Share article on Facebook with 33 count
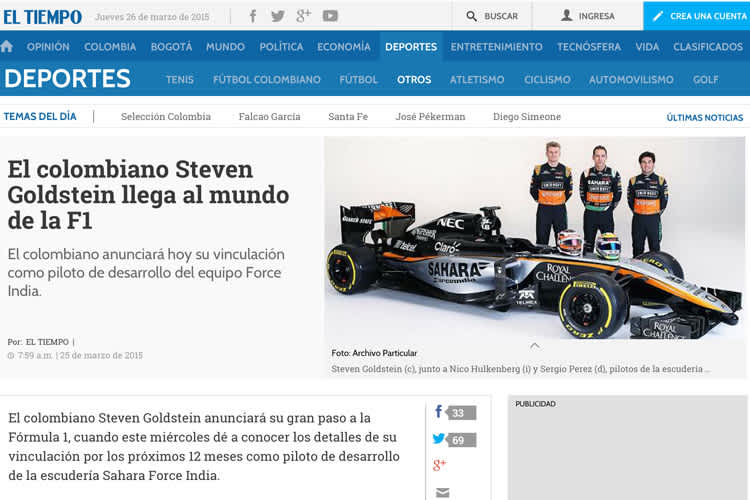750x500 pixels. (454, 412)
